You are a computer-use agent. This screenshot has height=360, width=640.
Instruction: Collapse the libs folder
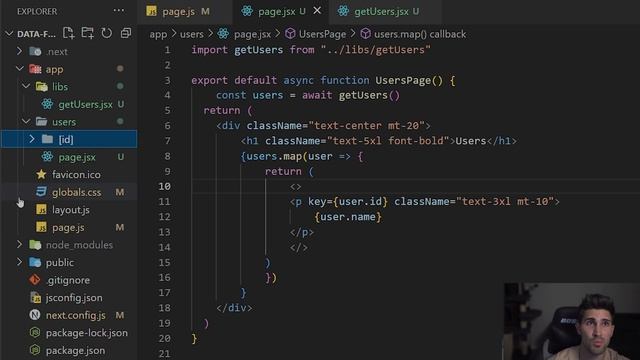click(x=26, y=87)
